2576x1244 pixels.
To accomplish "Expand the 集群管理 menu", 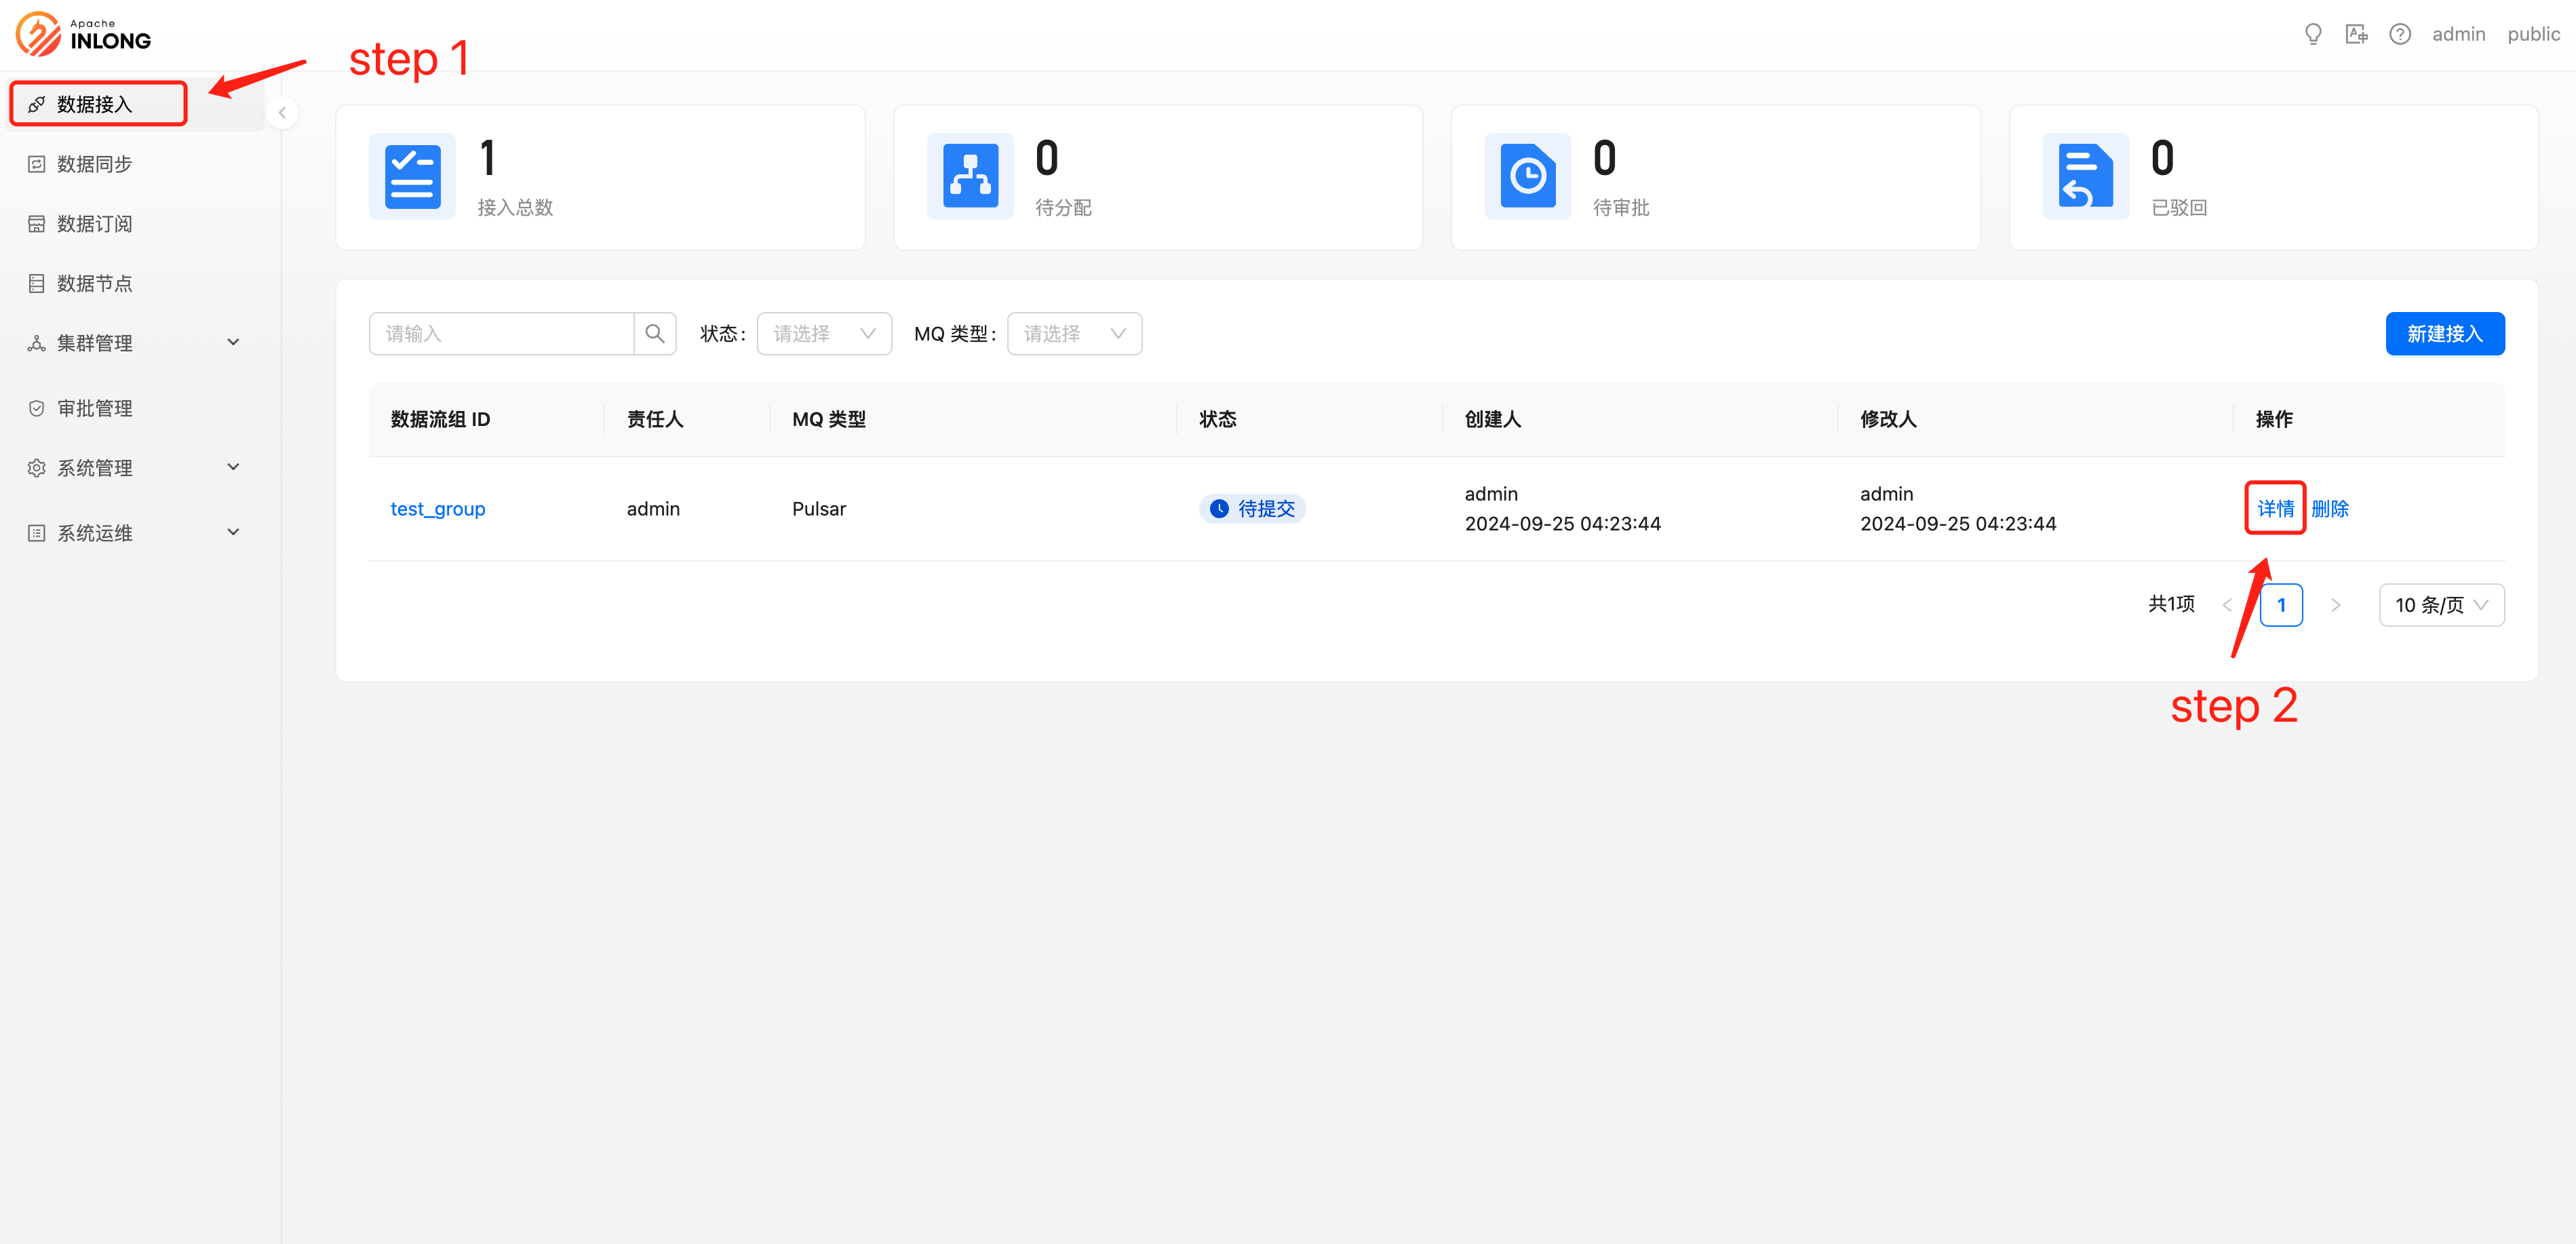I will (134, 343).
